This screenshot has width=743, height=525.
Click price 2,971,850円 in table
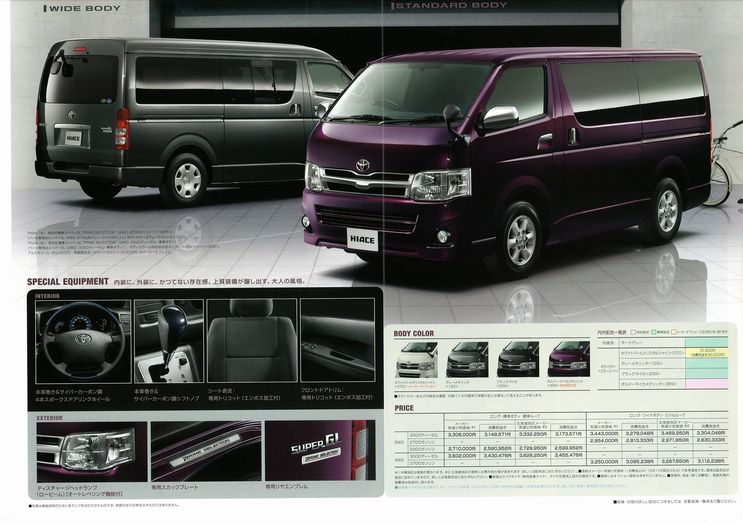click(676, 440)
